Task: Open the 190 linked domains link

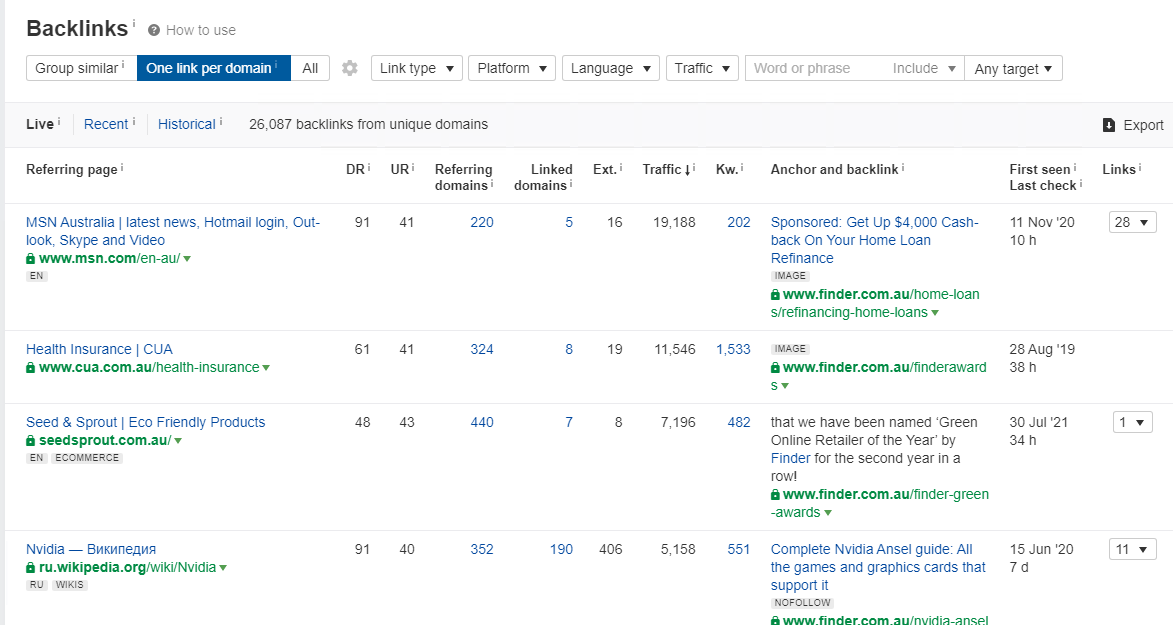Action: 561,550
